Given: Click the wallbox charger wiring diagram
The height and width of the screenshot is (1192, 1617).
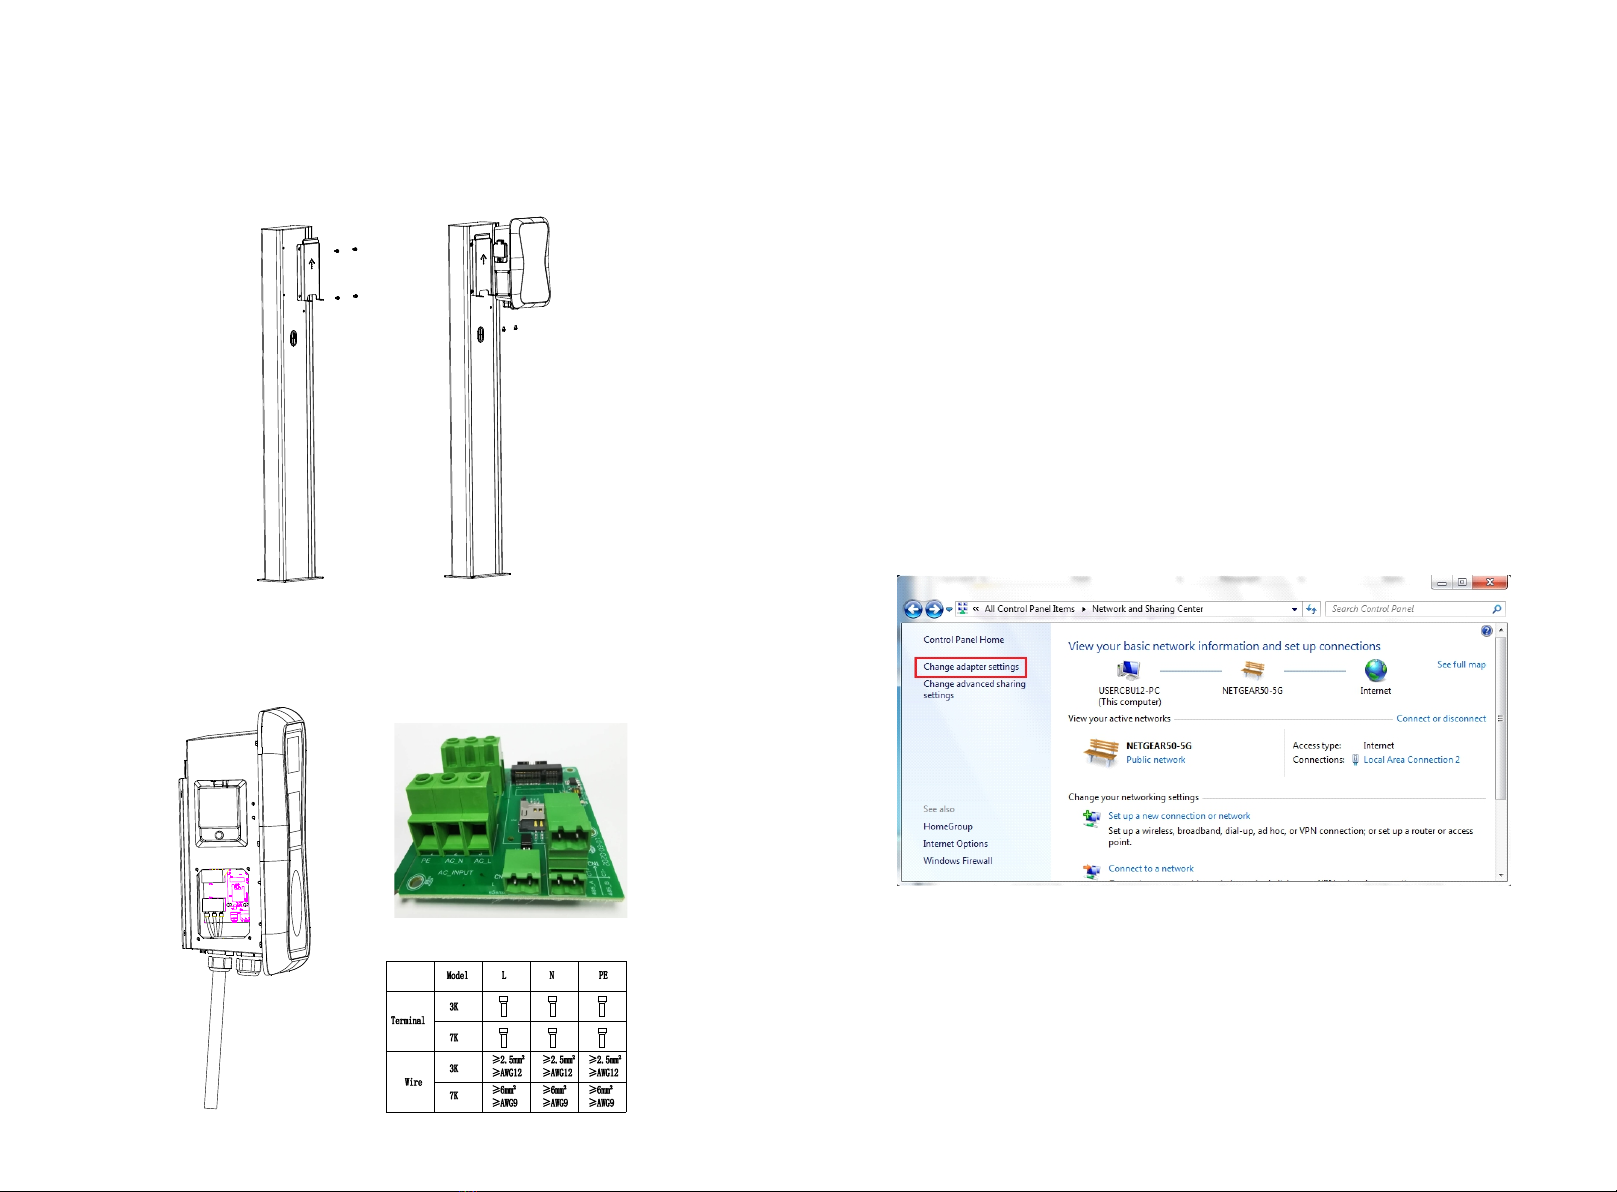Looking at the screenshot, I should click(x=246, y=907).
